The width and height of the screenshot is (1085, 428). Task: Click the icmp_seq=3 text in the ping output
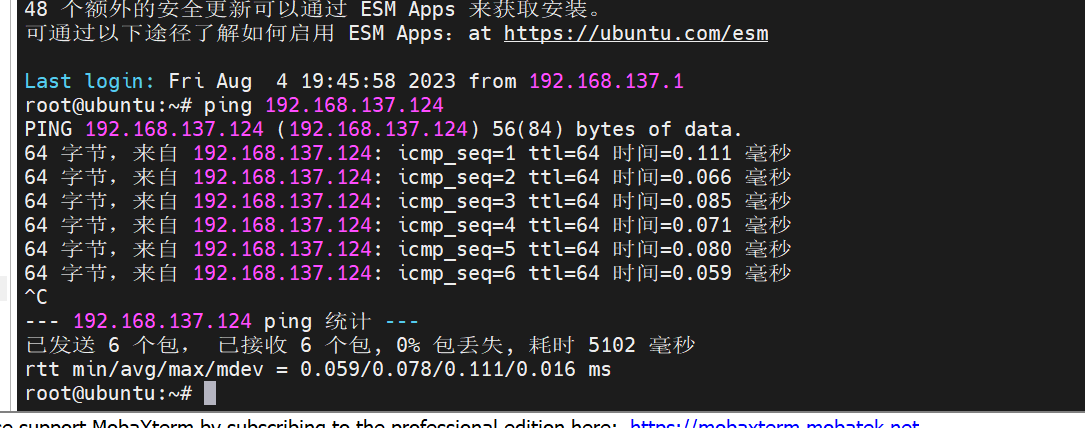tap(457, 201)
